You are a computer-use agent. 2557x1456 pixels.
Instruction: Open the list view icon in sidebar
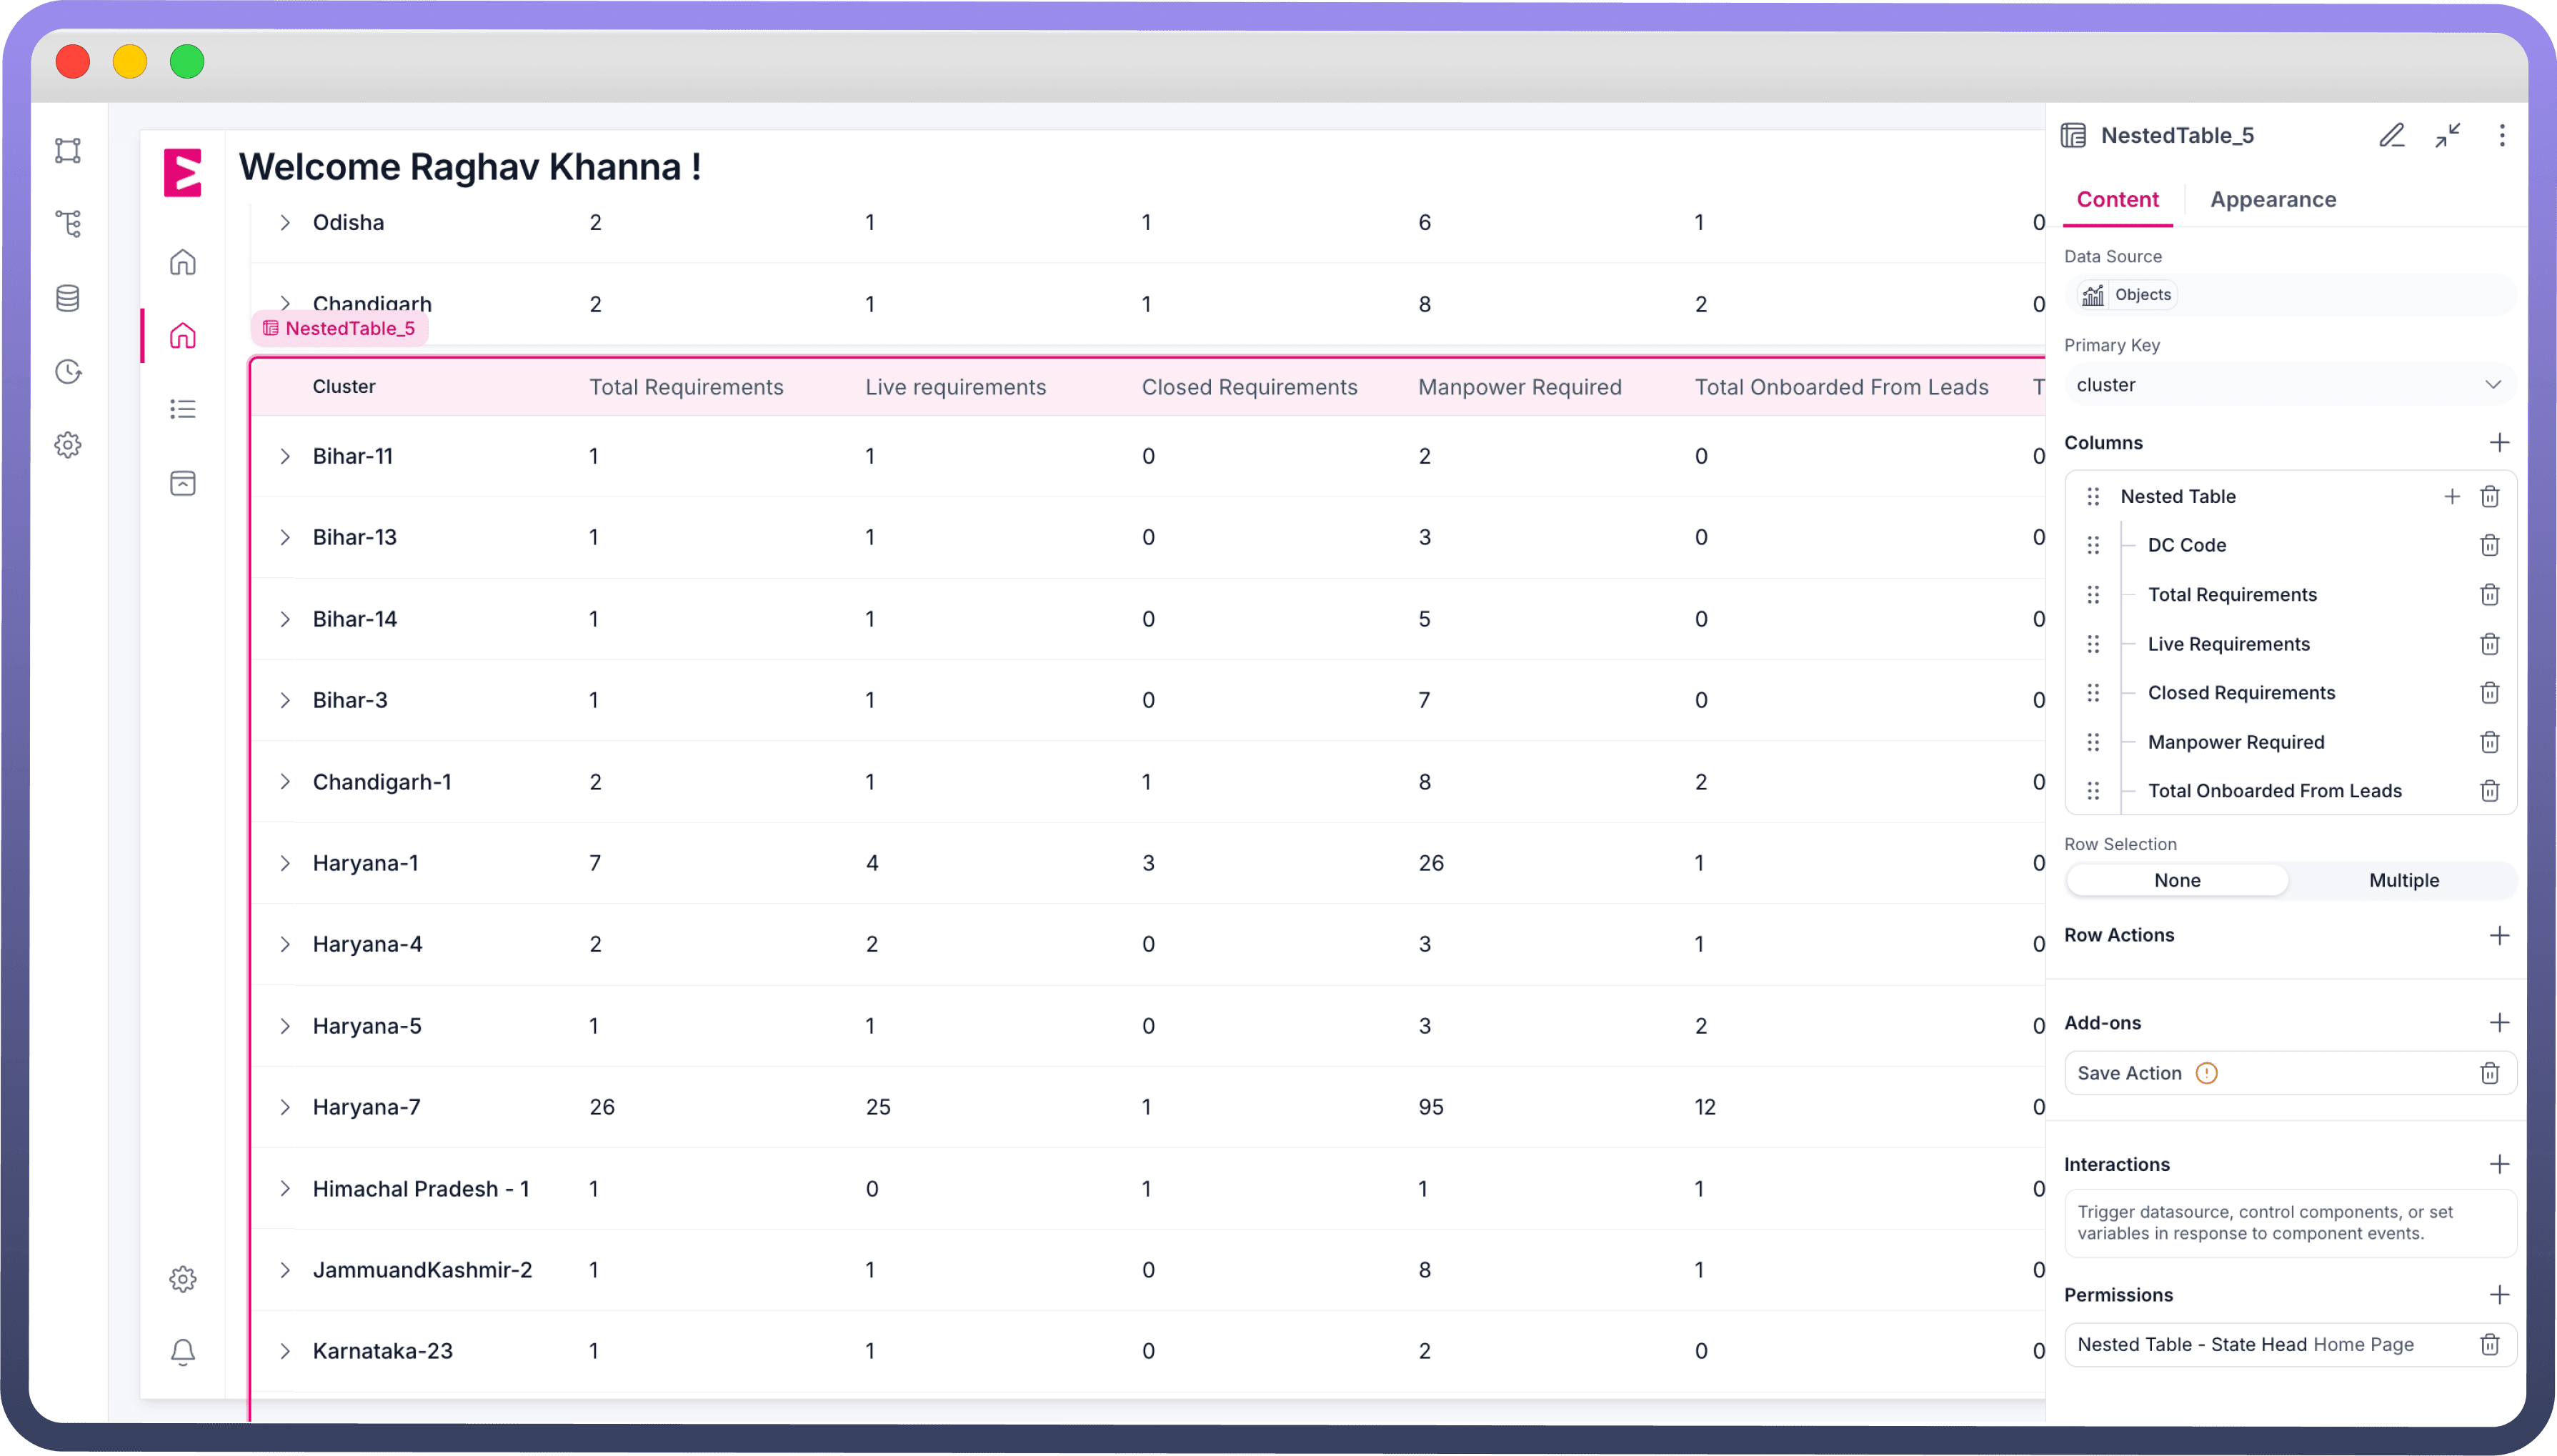pyautogui.click(x=182, y=409)
